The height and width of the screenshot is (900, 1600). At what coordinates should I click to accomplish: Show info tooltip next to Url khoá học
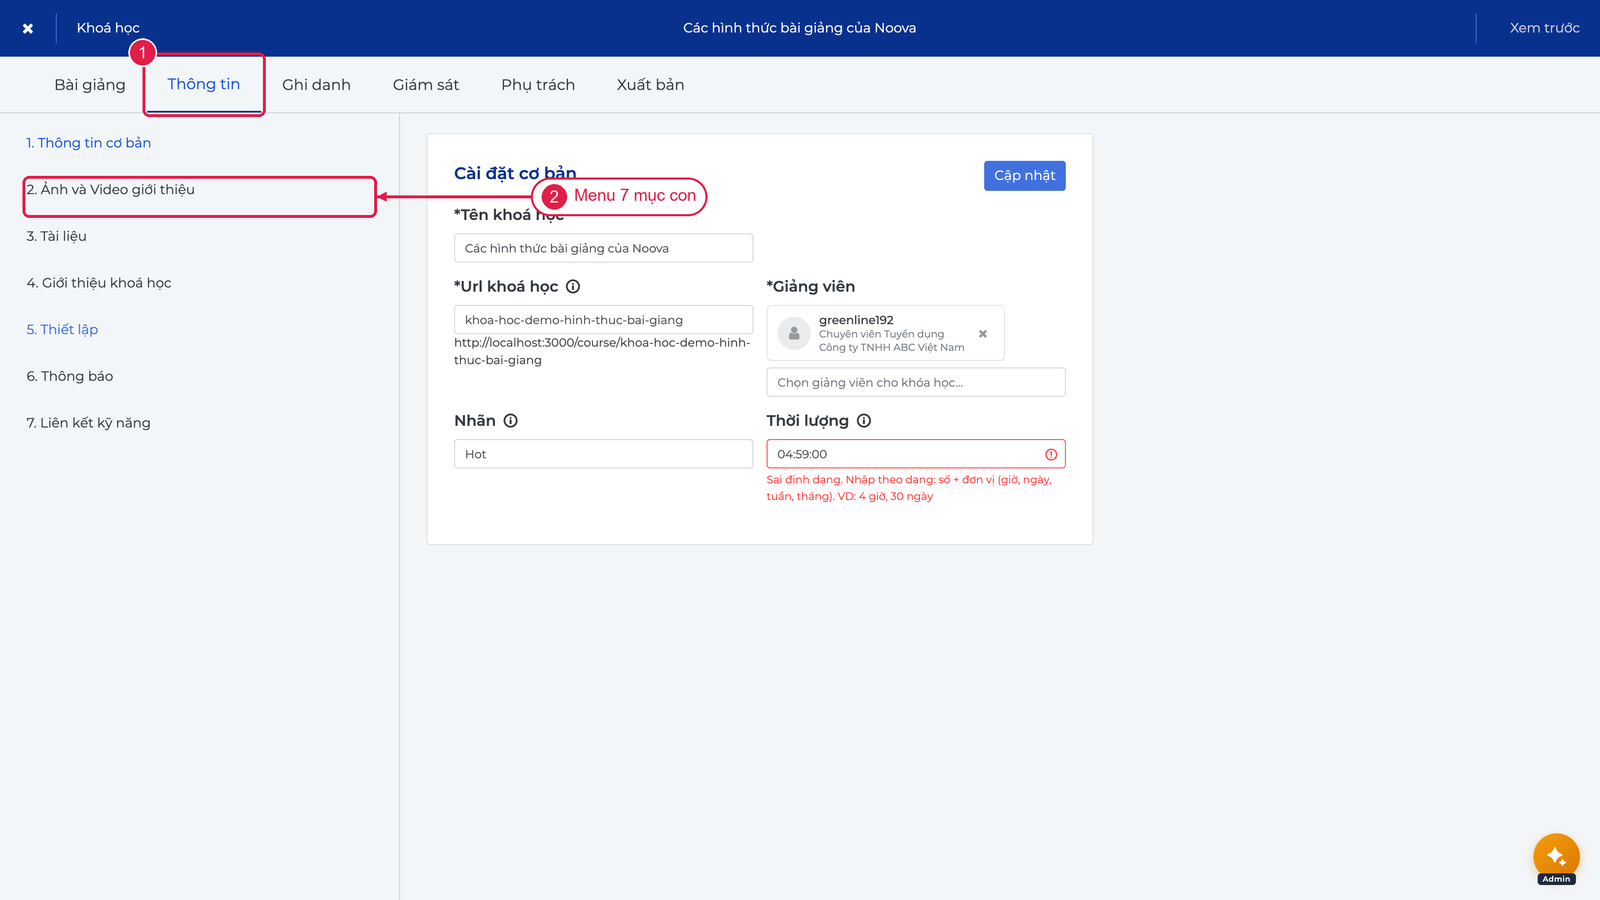pos(573,287)
